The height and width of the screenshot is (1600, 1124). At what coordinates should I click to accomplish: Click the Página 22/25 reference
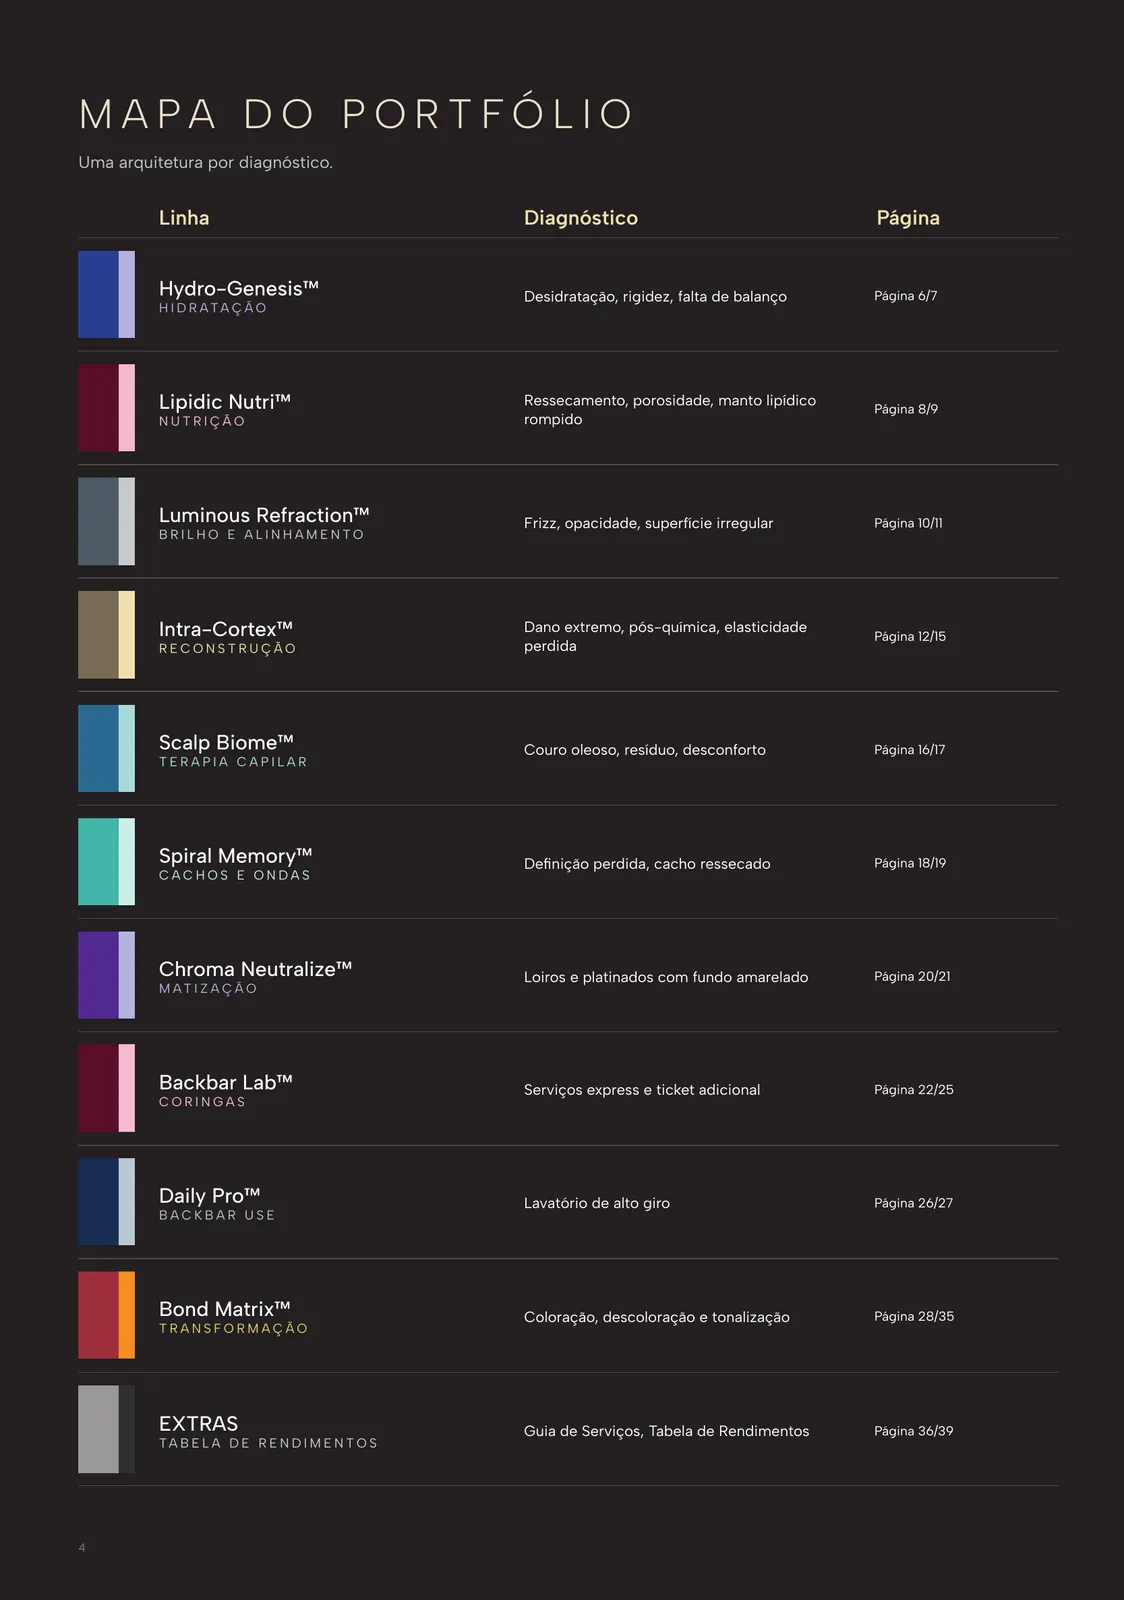[914, 1089]
